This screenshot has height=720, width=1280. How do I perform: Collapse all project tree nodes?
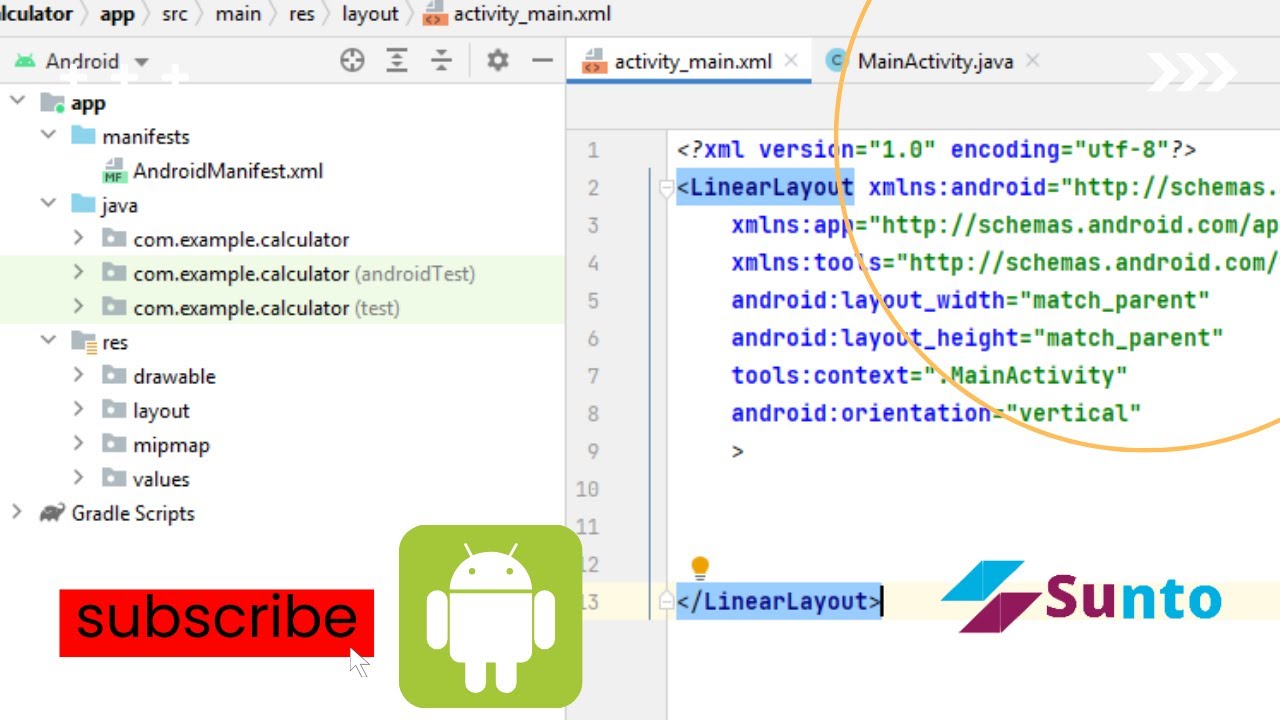(x=441, y=61)
